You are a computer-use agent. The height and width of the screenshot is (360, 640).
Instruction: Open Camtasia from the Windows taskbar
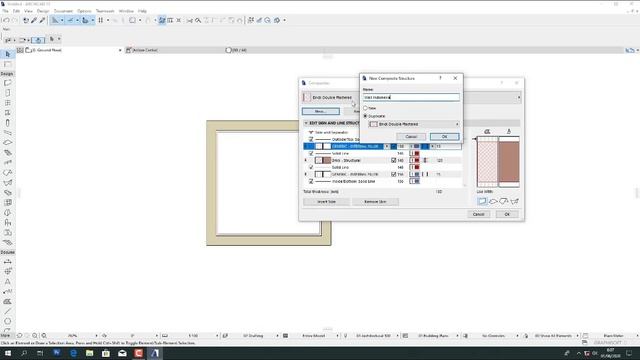[x=138, y=353]
